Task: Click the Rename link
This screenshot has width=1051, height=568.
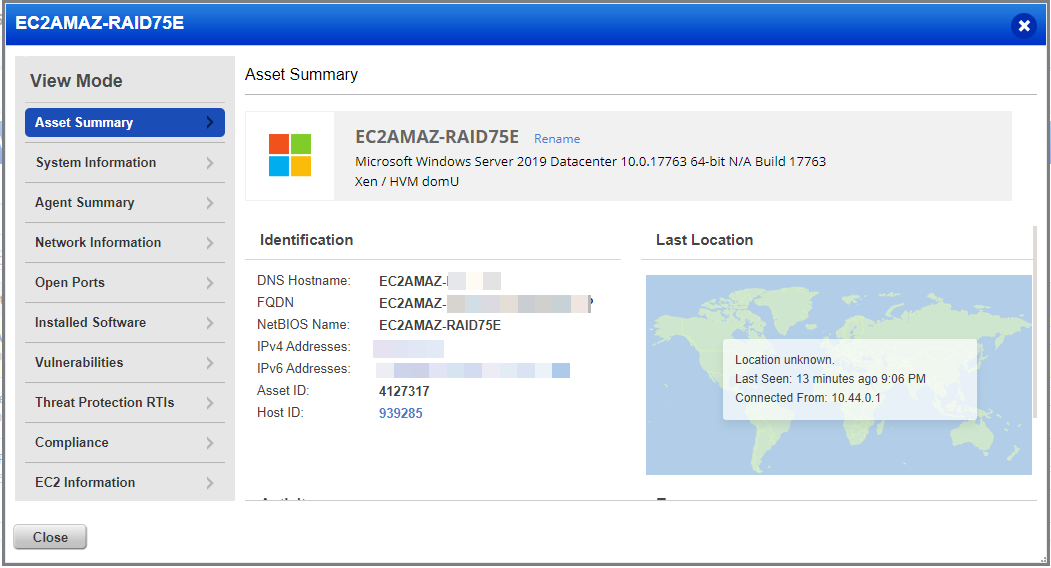Action: (x=557, y=139)
